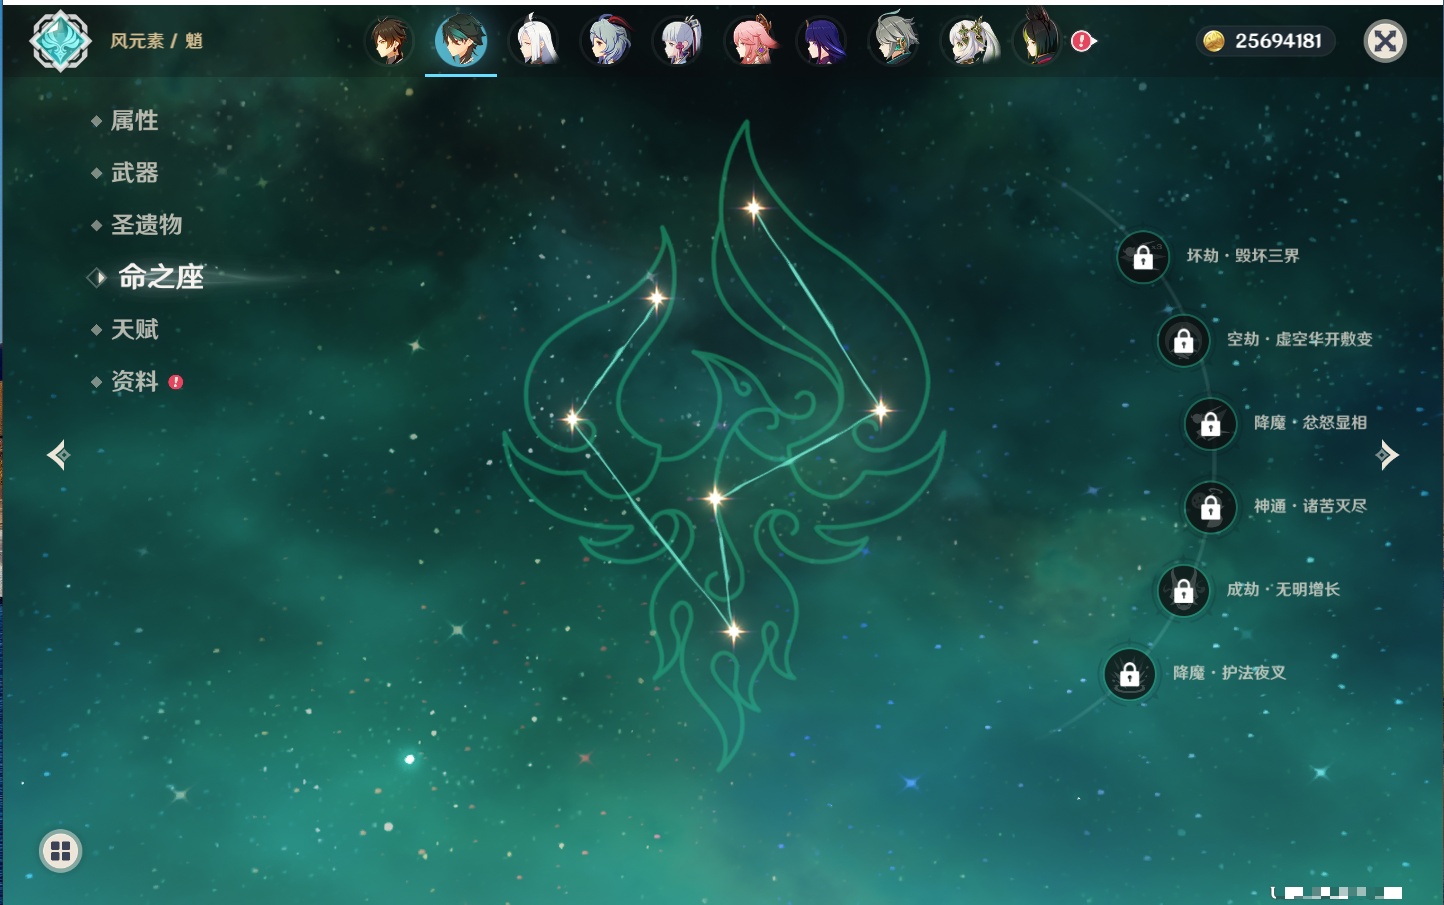Image resolution: width=1444 pixels, height=905 pixels.
Task: Go to previous character with left arrow
Action: (58, 455)
